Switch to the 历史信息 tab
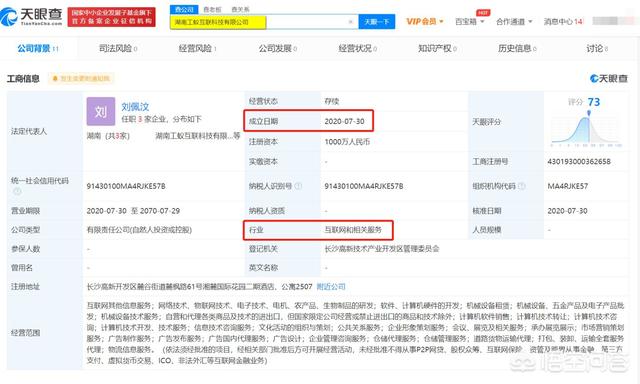This screenshot has width=640, height=384. [x=517, y=49]
